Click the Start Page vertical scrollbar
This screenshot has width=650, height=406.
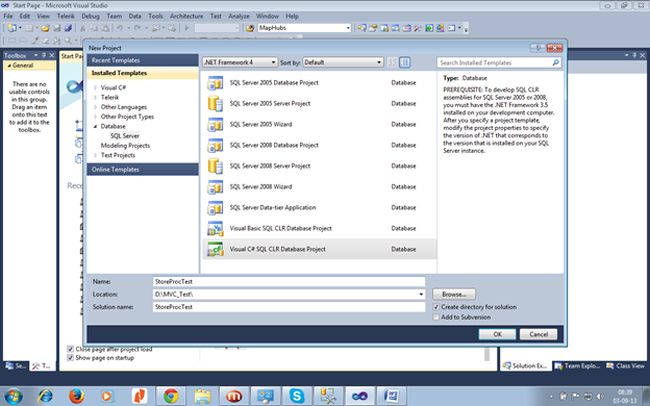pos(487,355)
